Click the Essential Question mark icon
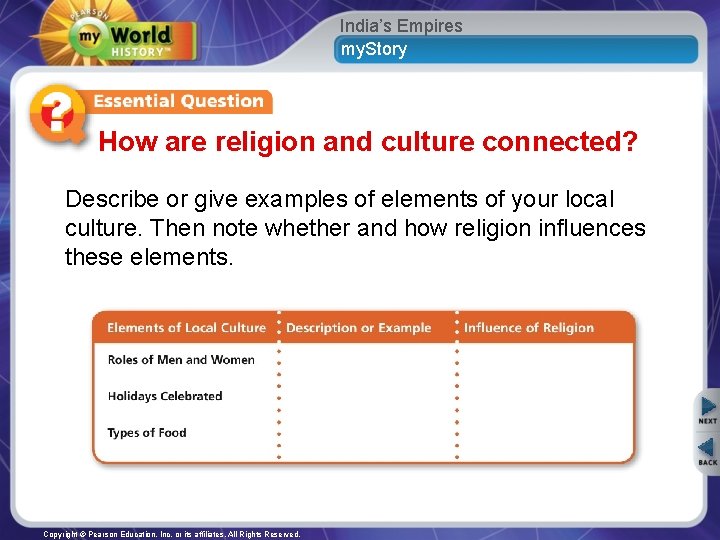 (57, 113)
